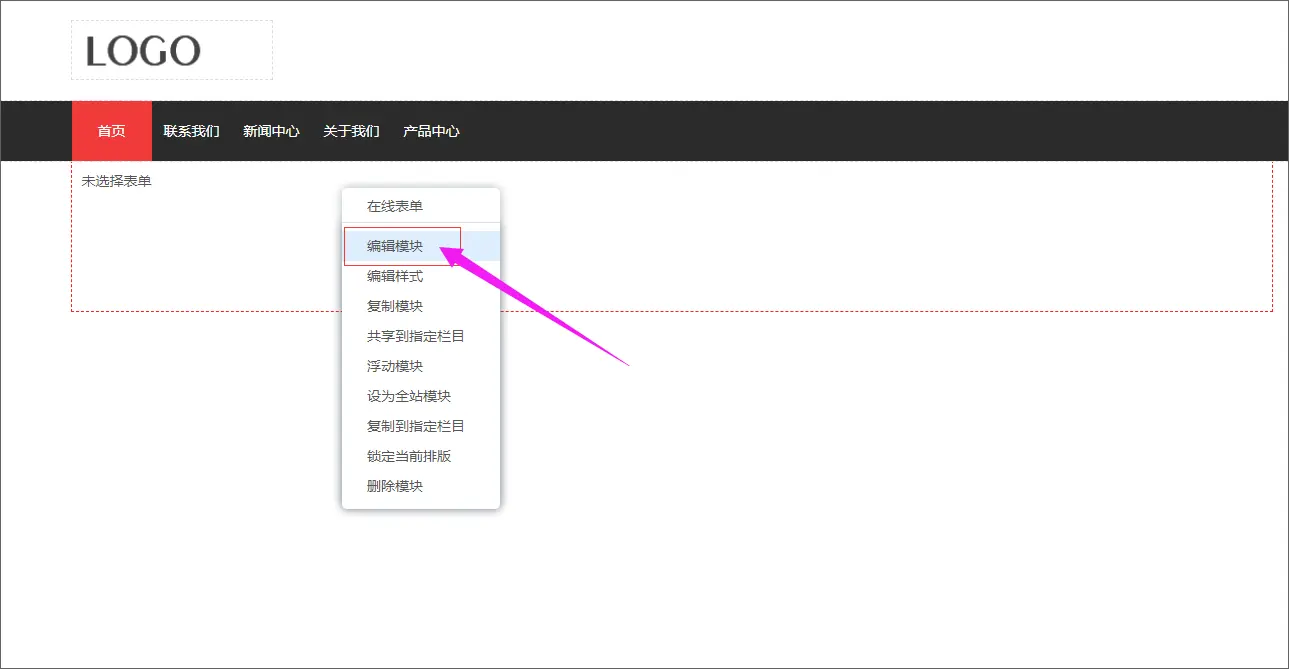Choose 浮动模块 from the menu
Image resolution: width=1289 pixels, height=669 pixels.
click(395, 366)
